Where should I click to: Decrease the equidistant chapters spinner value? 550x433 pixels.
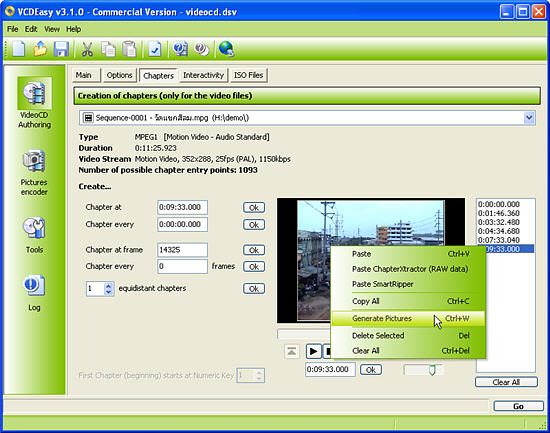pyautogui.click(x=109, y=292)
